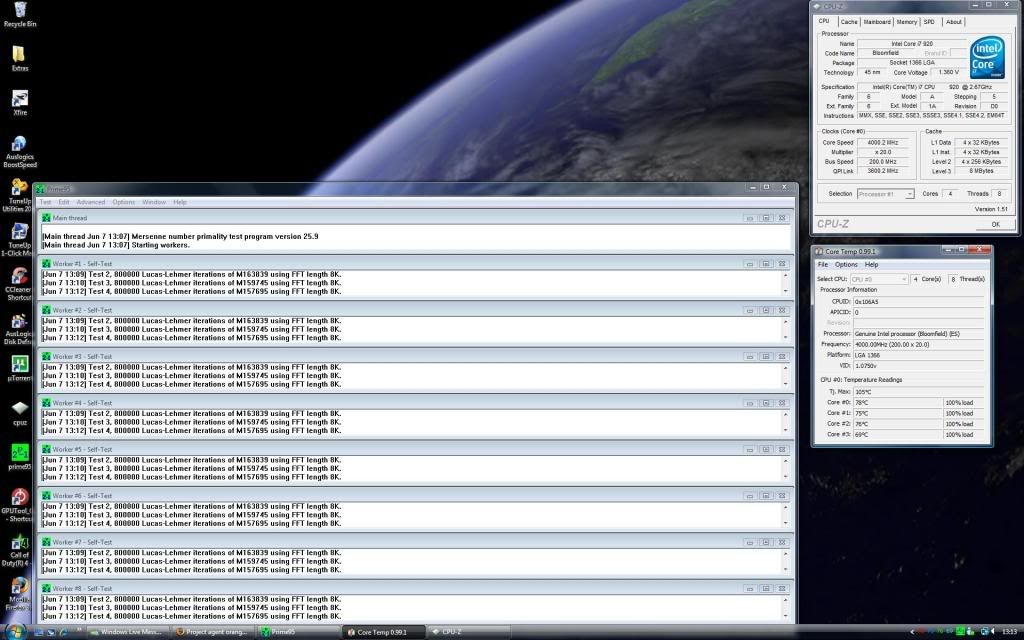Select the CPU tab in CPU-Z
Viewport: 1024px width, 640px height.
824,22
